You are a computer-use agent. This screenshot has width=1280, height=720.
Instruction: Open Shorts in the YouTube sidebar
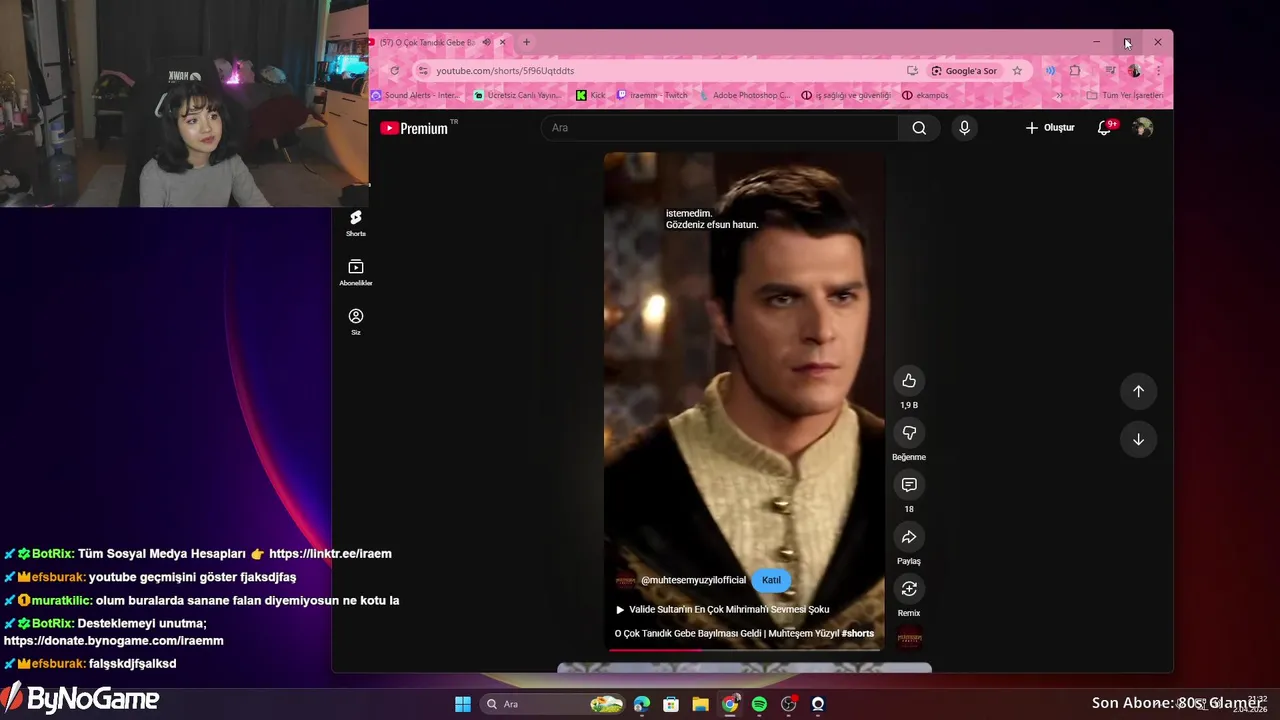(356, 224)
